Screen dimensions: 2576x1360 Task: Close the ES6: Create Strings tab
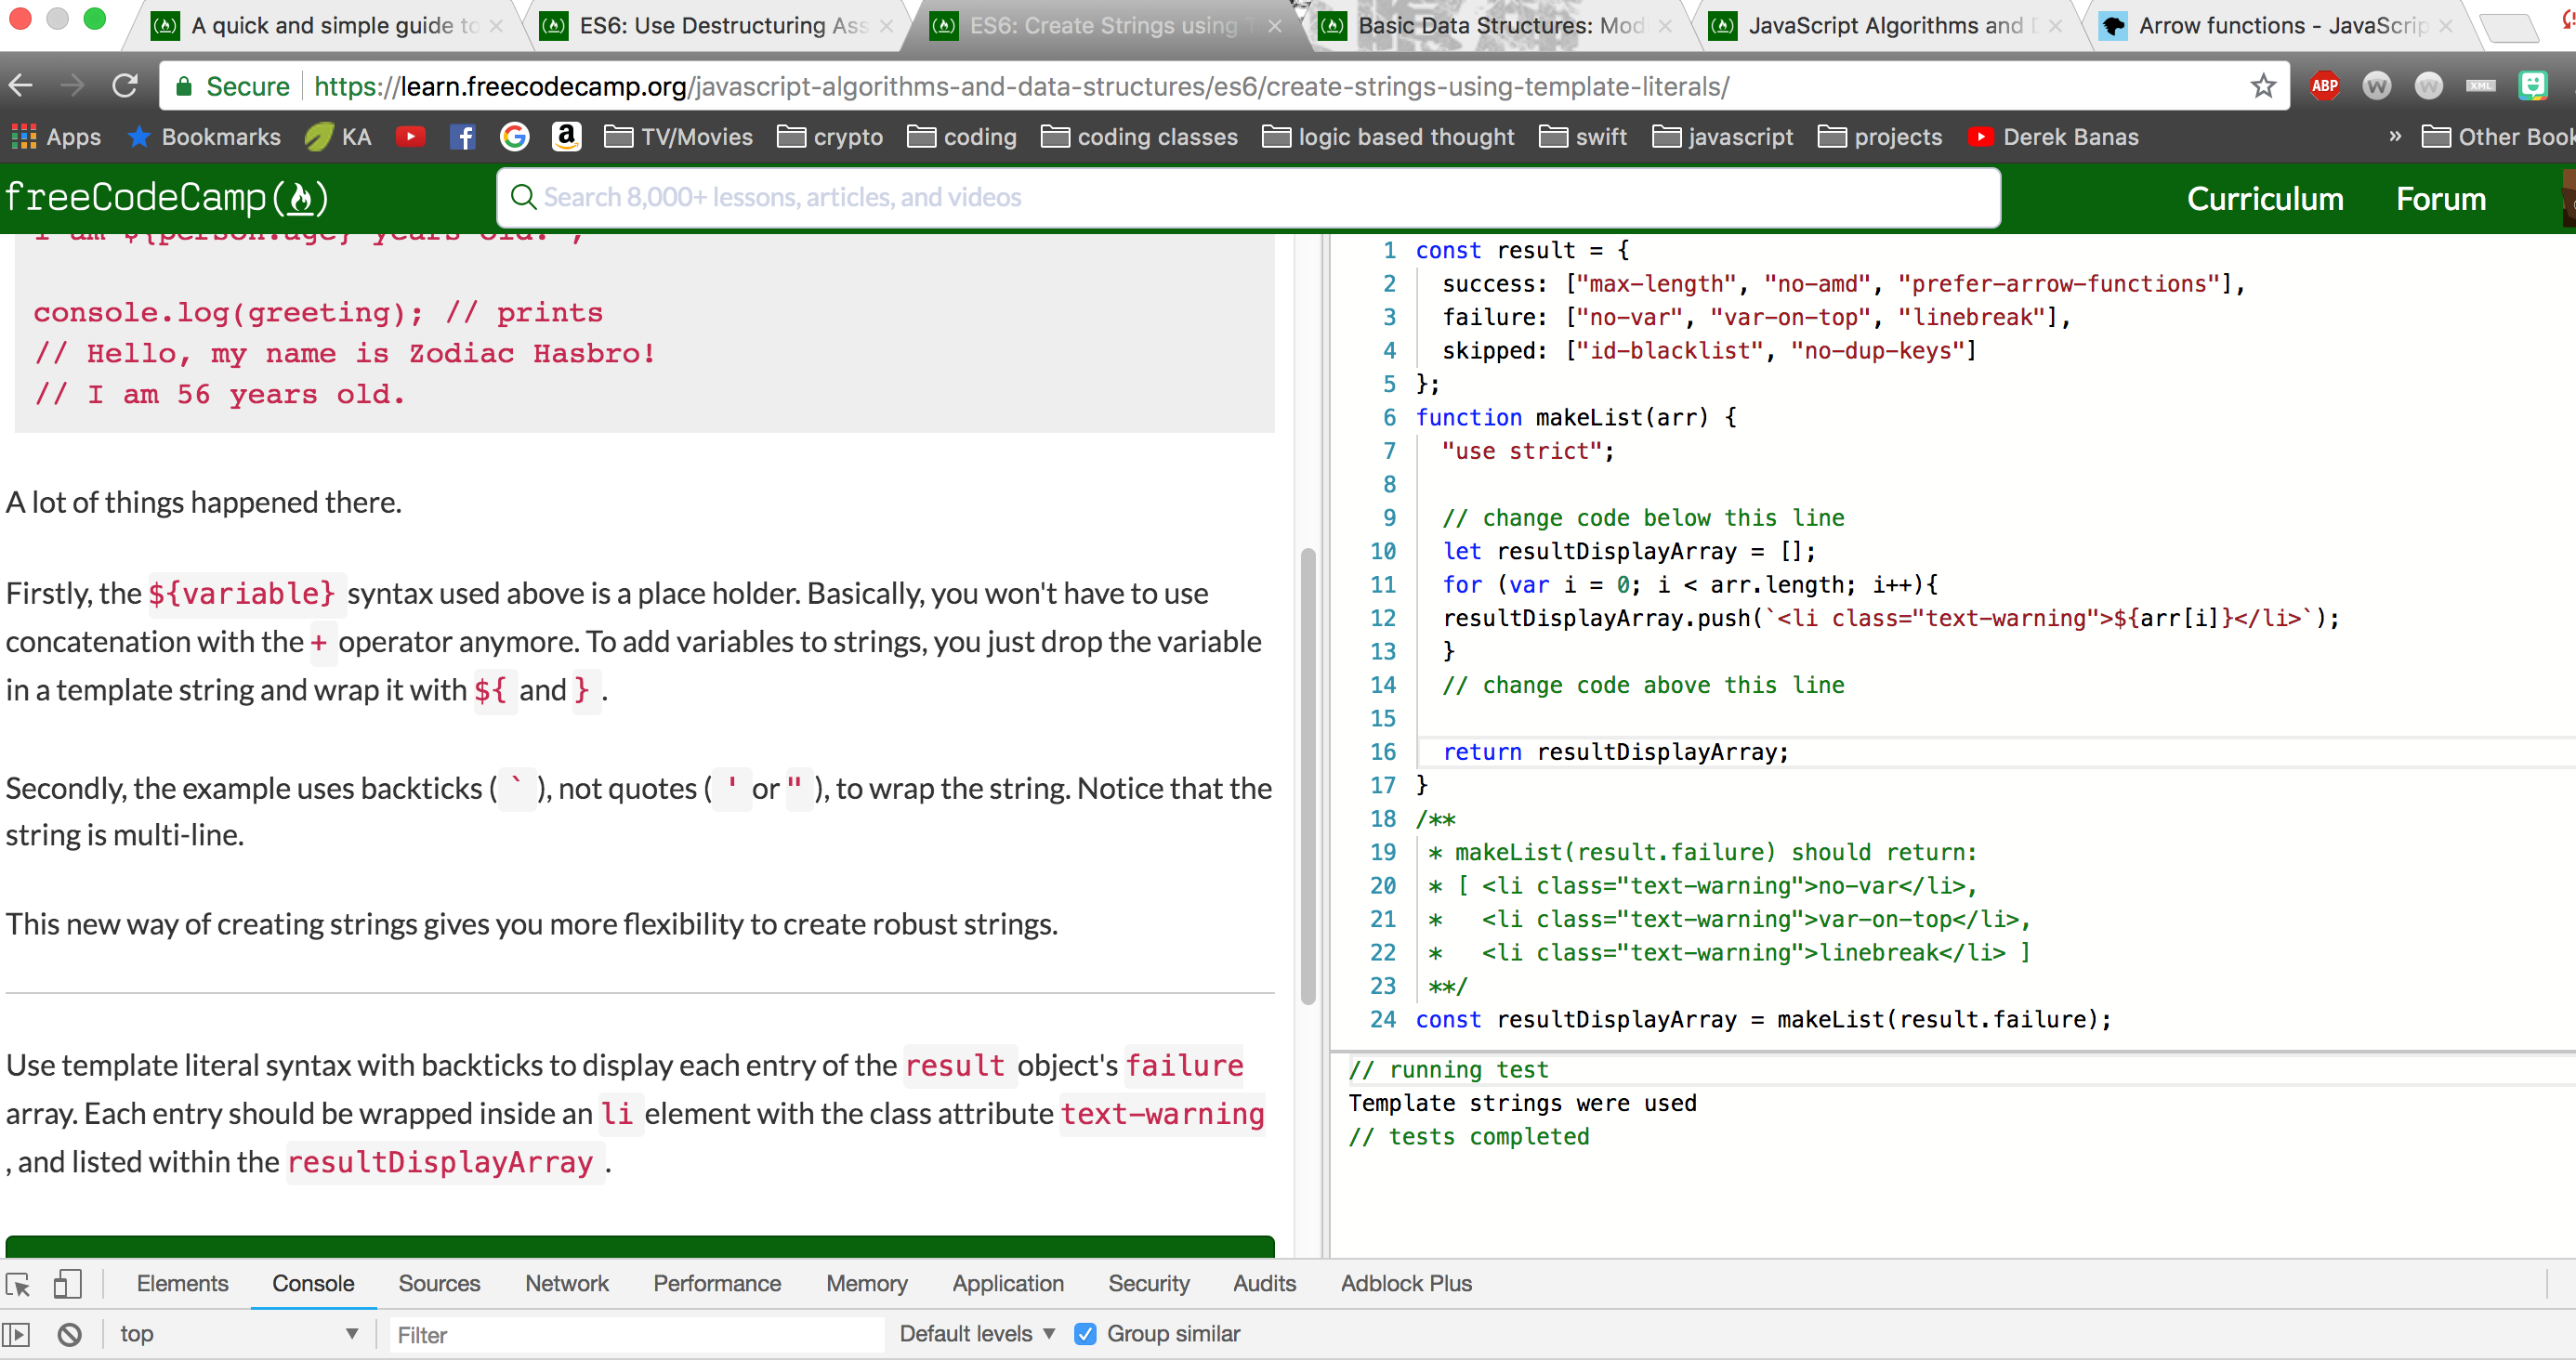[x=1274, y=27]
